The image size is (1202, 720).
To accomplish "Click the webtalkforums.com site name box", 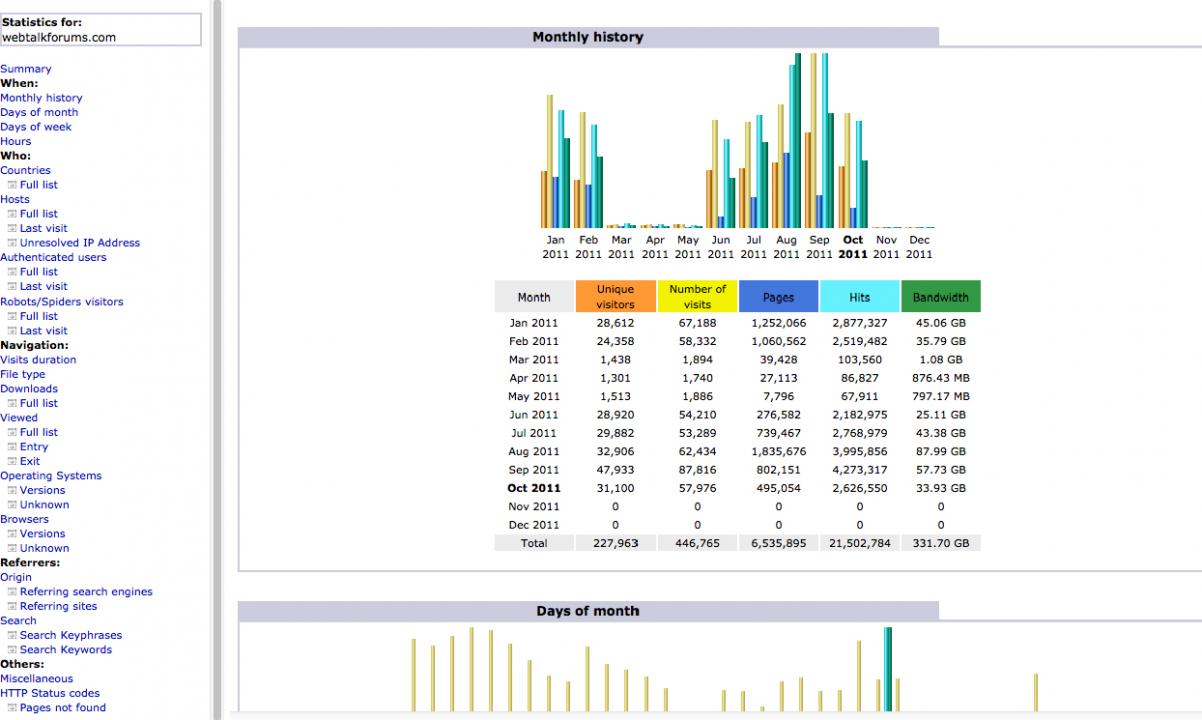I will pyautogui.click(x=100, y=30).
